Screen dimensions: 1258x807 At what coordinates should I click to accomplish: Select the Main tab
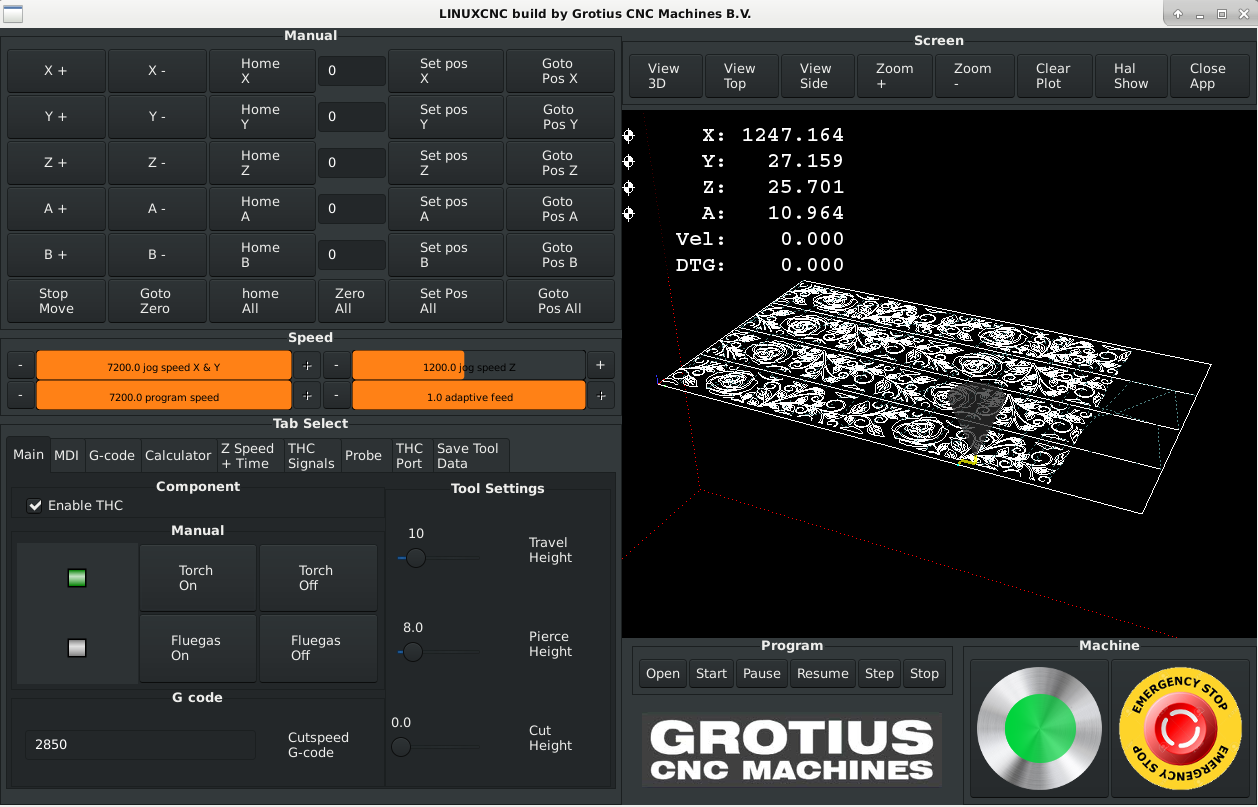click(28, 454)
